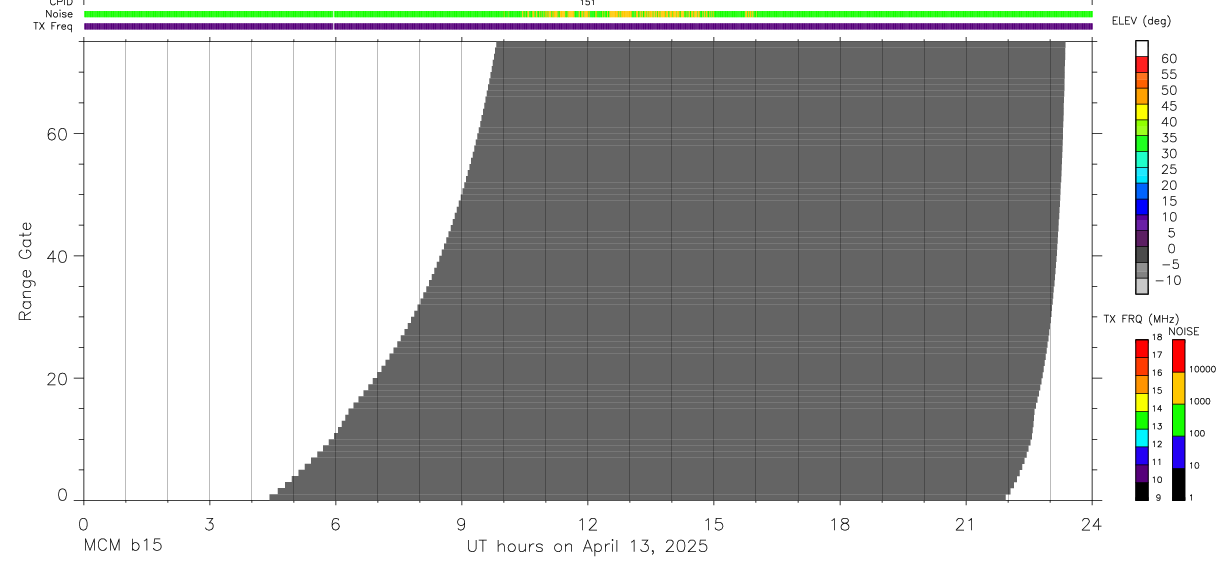Screen dimensions: 1228x567
Task: Click the green 30–35 degree elevation swatch
Action: [x=1141, y=143]
